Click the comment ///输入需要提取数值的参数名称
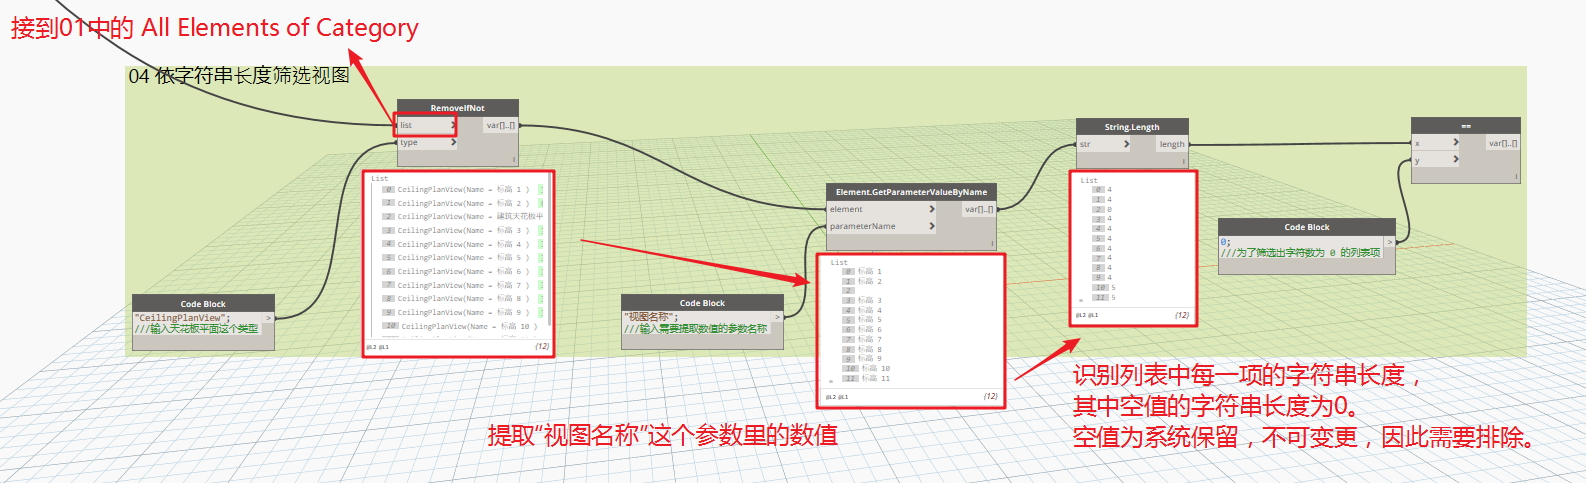The width and height of the screenshot is (1586, 483). coord(696,328)
